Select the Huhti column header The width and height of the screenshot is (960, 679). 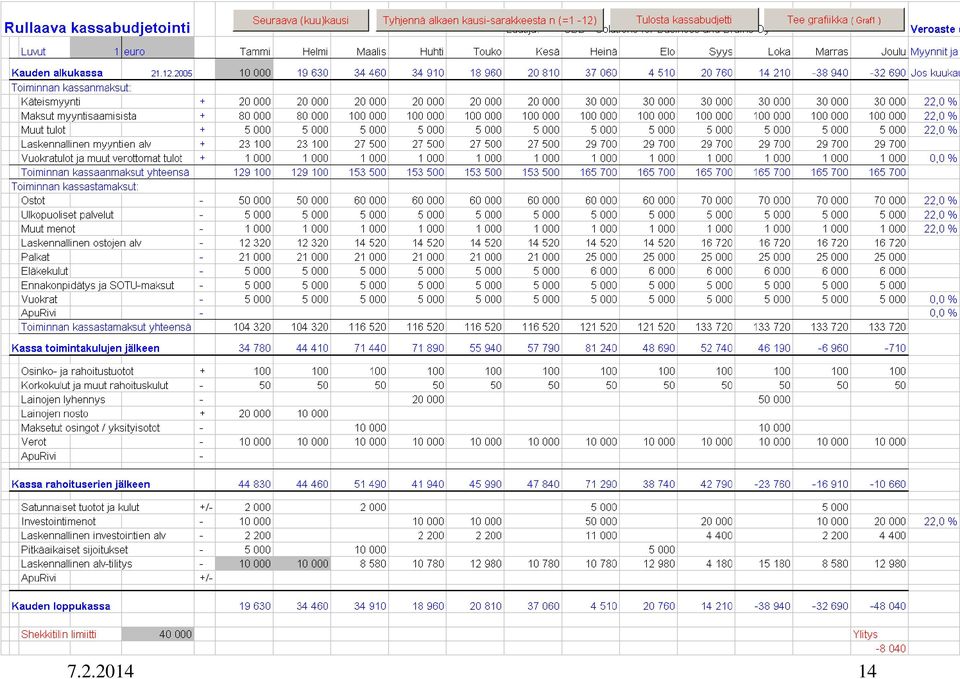click(x=432, y=51)
